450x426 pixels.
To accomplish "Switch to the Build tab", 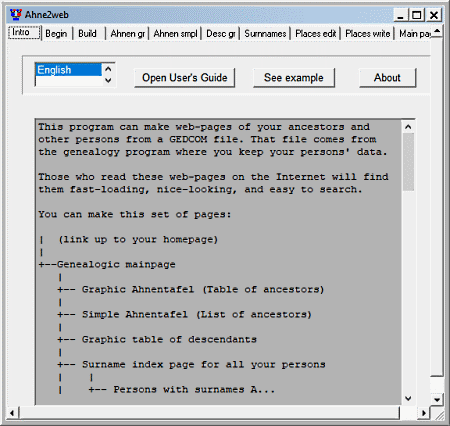I will tap(88, 34).
